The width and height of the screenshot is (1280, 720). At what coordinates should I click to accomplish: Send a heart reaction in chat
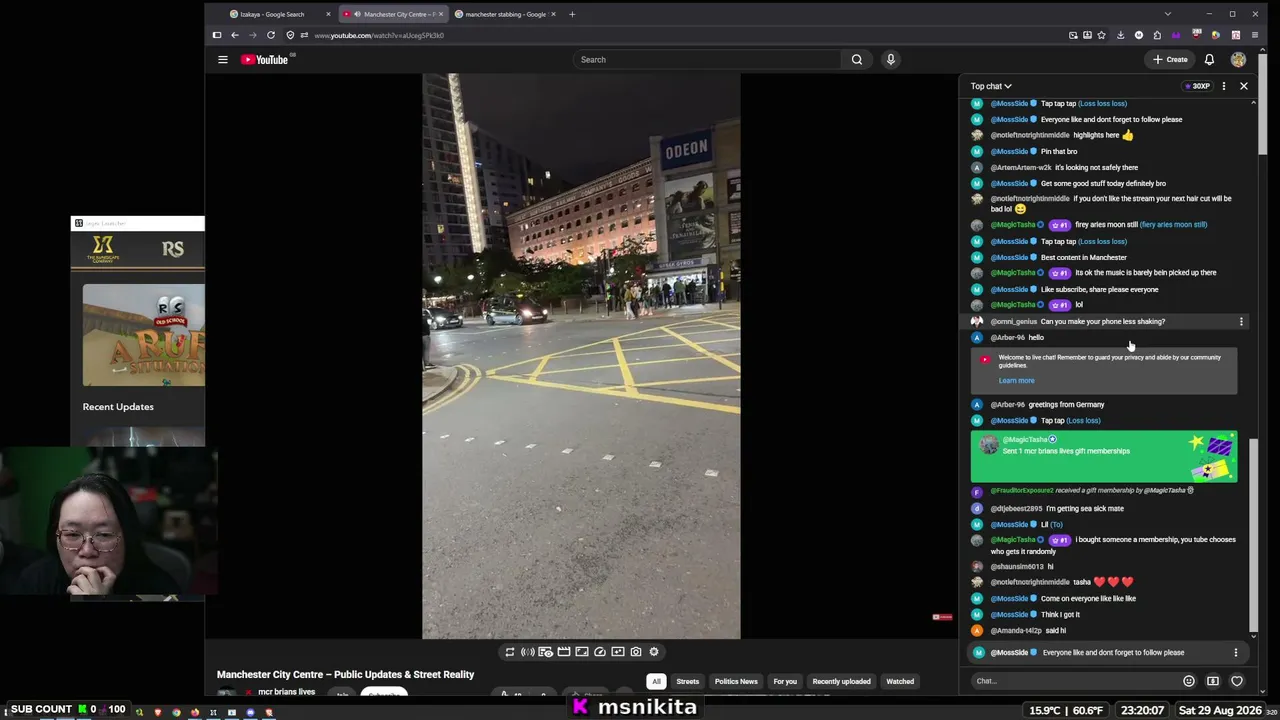click(x=1237, y=681)
